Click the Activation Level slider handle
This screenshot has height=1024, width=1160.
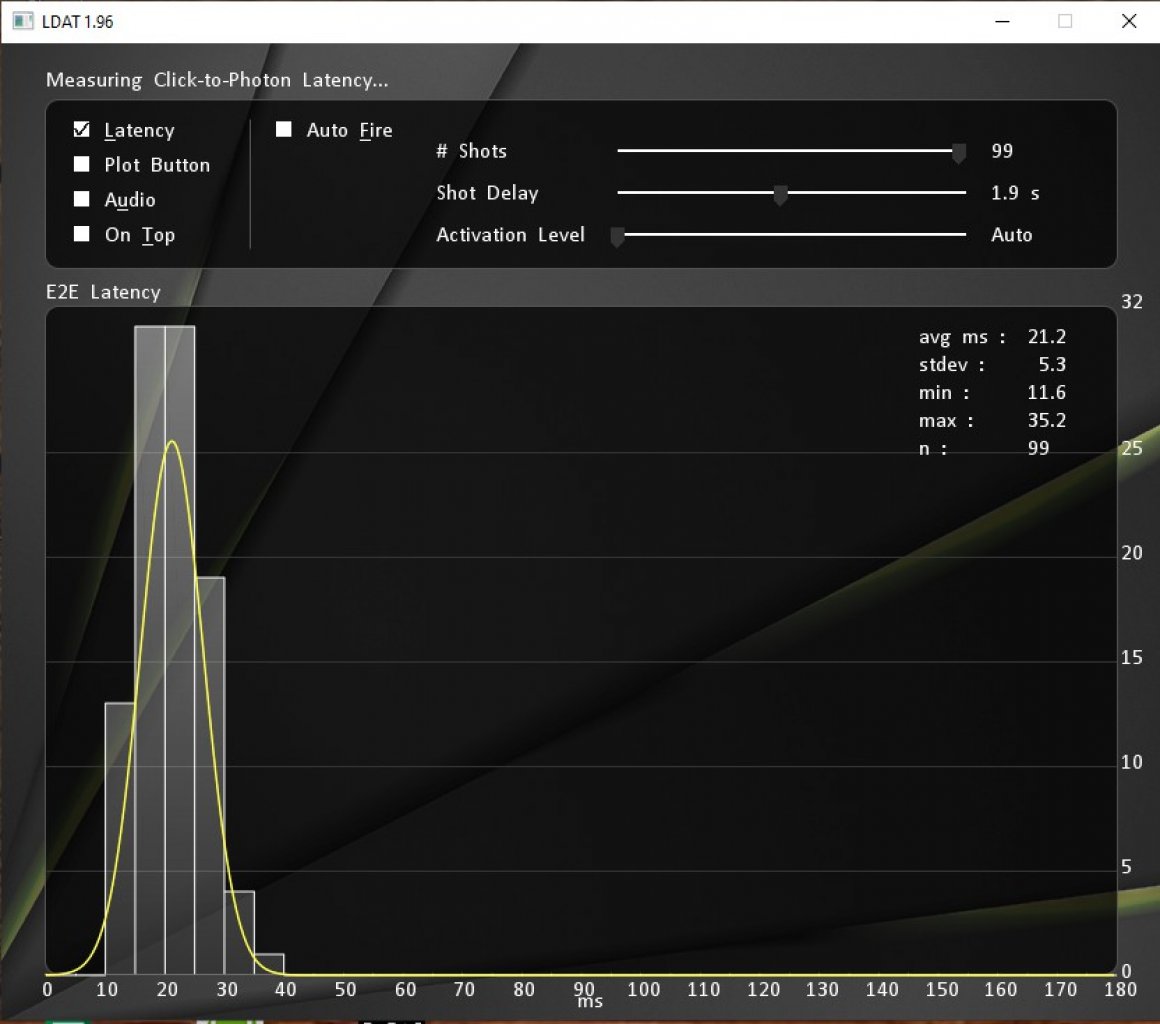pyautogui.click(x=617, y=237)
